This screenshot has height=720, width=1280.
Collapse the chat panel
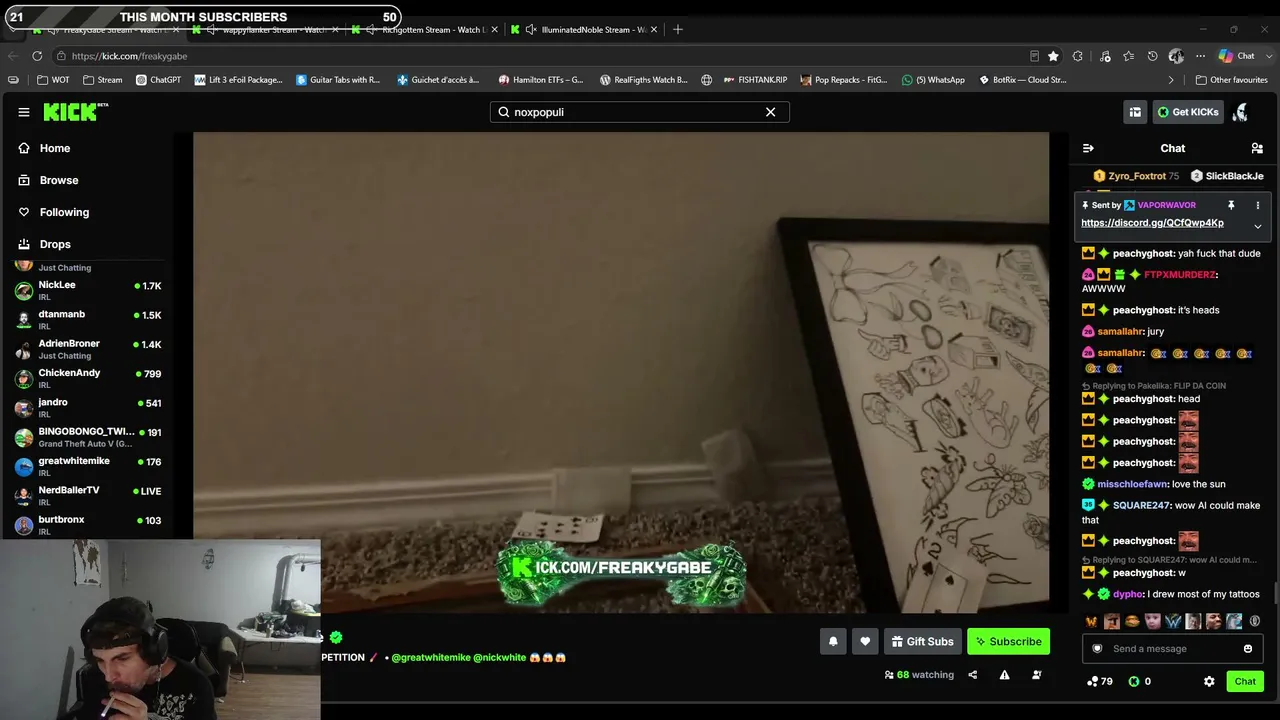point(1088,148)
